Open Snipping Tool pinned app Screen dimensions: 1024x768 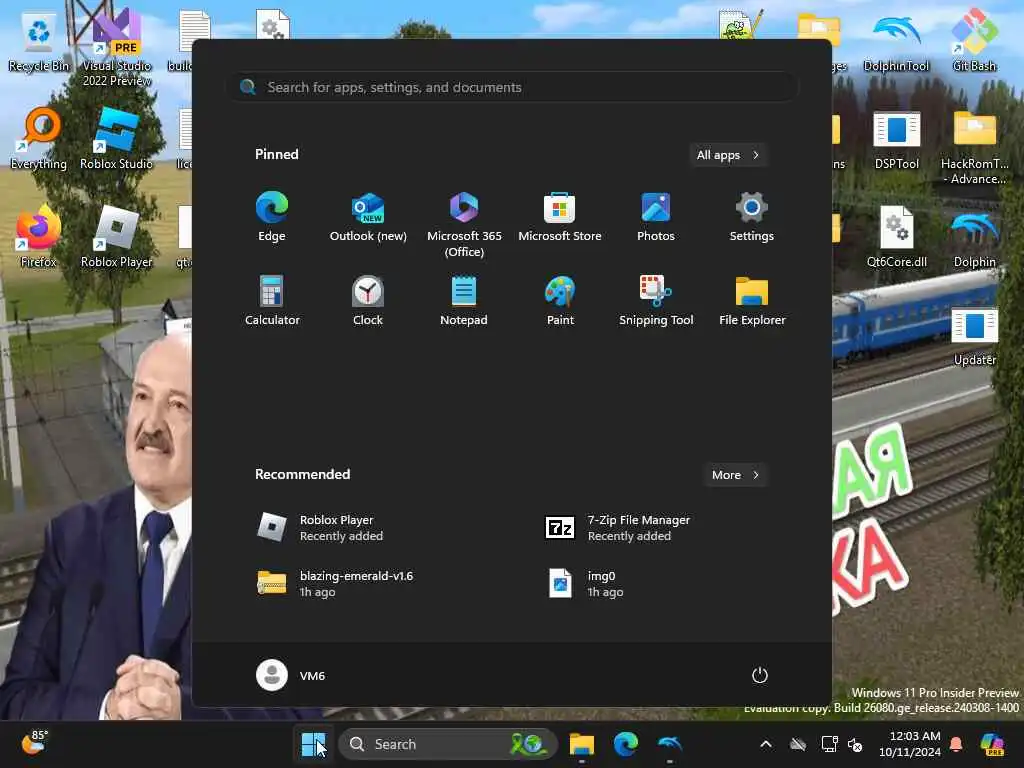click(x=656, y=300)
